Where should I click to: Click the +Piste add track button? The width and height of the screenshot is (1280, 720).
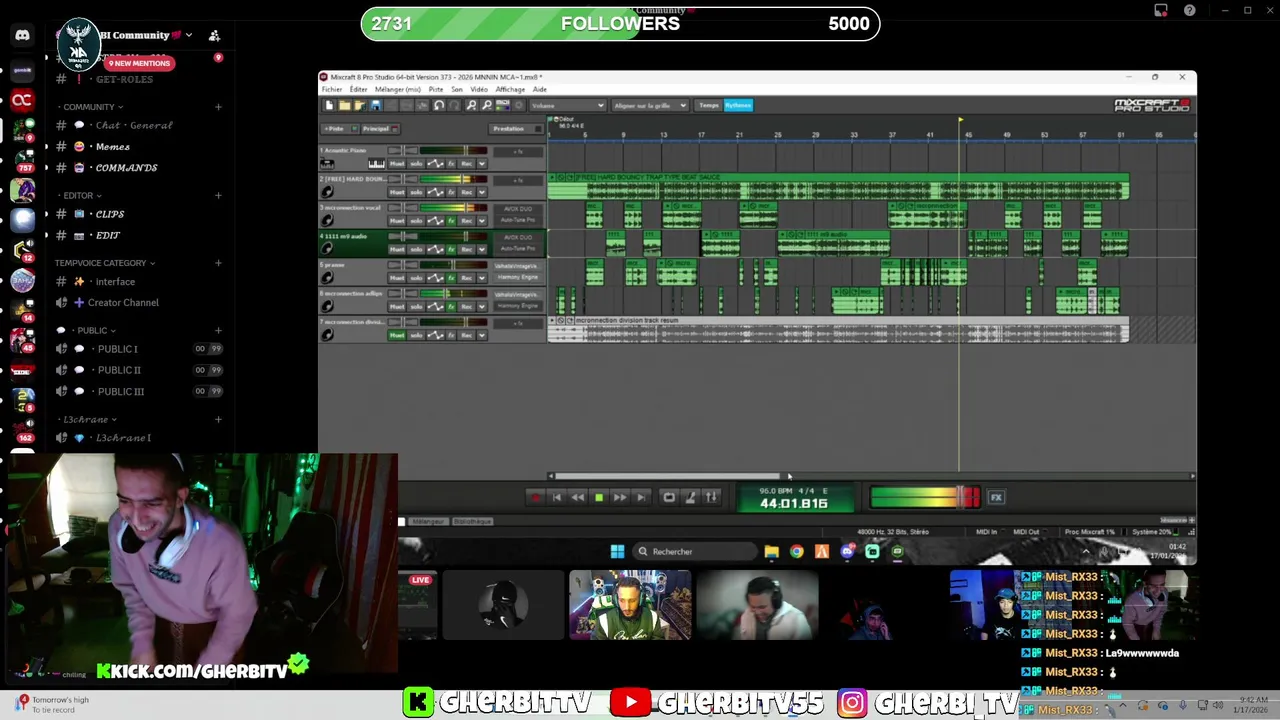click(x=340, y=129)
